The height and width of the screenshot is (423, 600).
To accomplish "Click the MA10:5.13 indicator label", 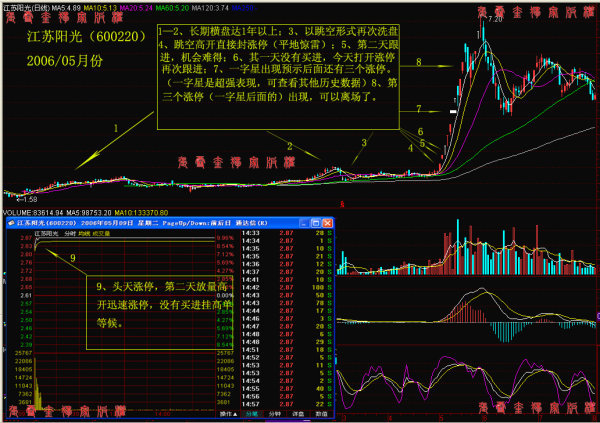I will coord(100,8).
